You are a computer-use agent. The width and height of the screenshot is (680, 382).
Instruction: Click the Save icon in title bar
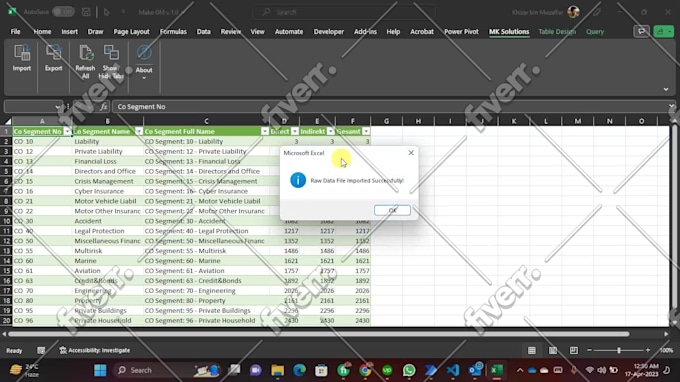86,12
